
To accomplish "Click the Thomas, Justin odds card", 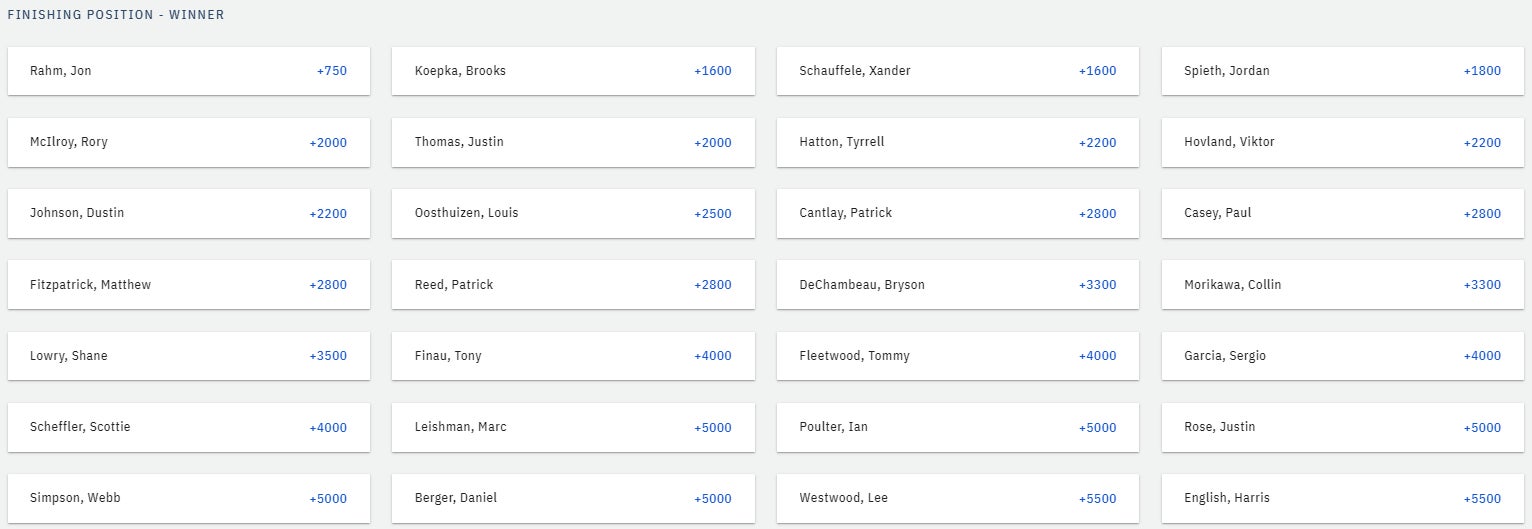I will [x=573, y=142].
